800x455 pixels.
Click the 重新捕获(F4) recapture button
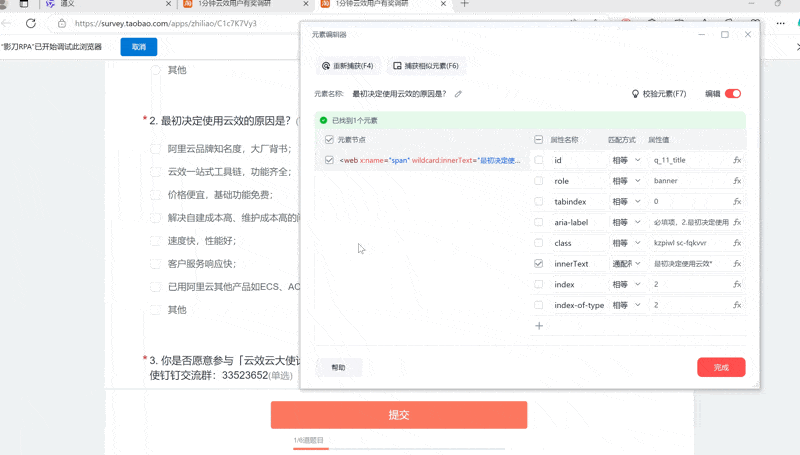coord(346,66)
